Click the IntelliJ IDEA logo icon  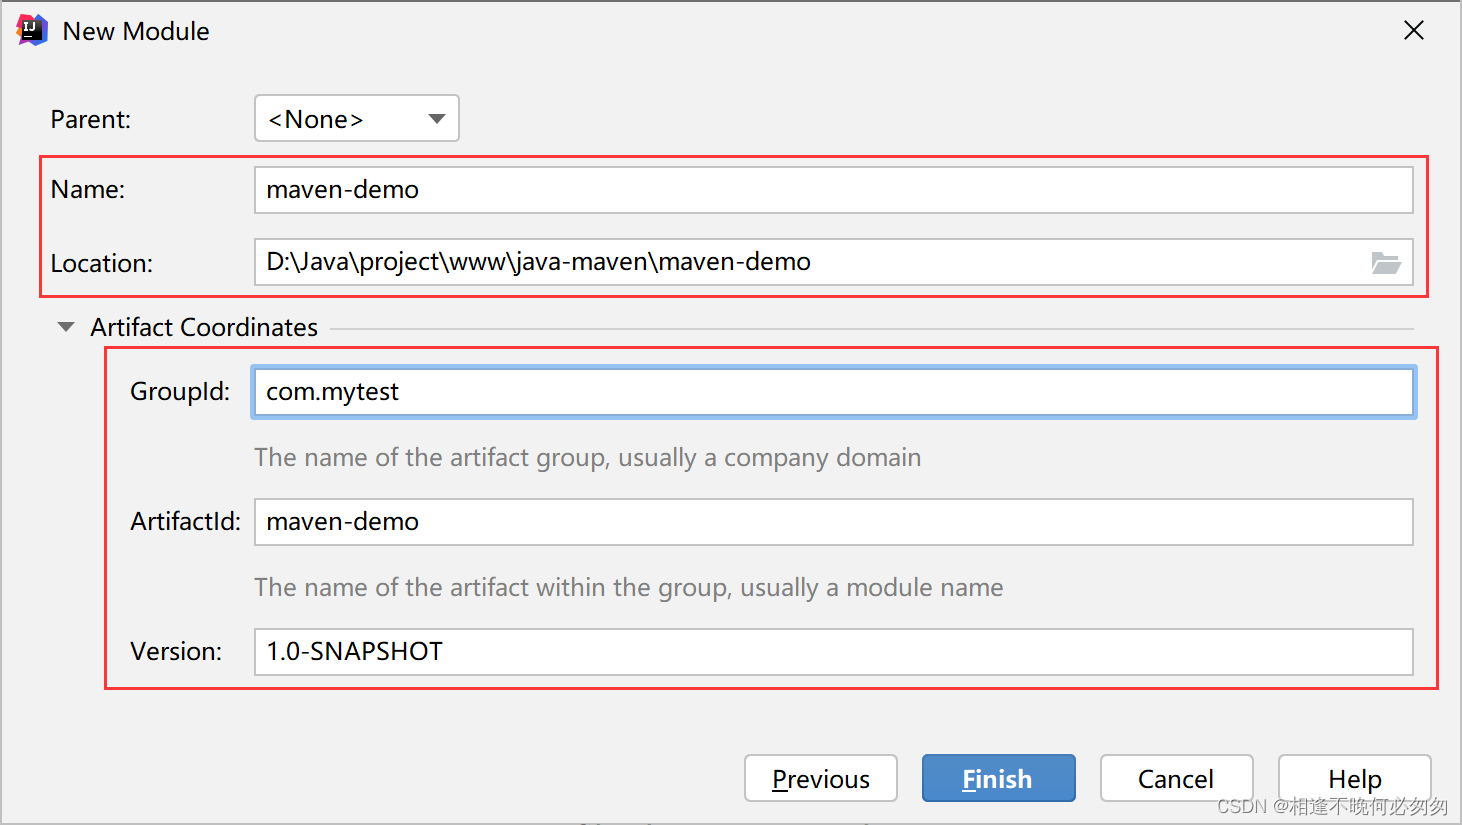[x=32, y=30]
